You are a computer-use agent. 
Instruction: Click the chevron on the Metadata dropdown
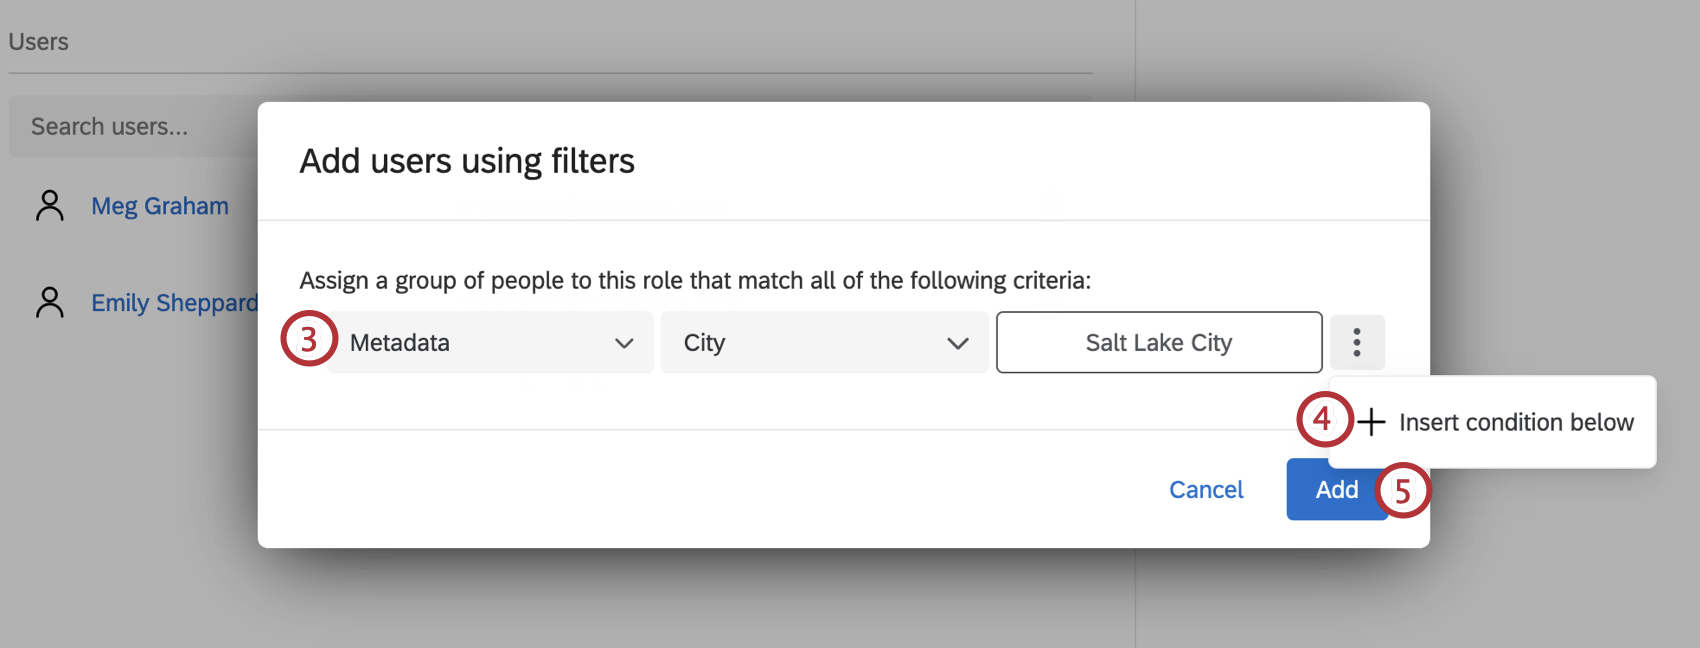tap(625, 342)
